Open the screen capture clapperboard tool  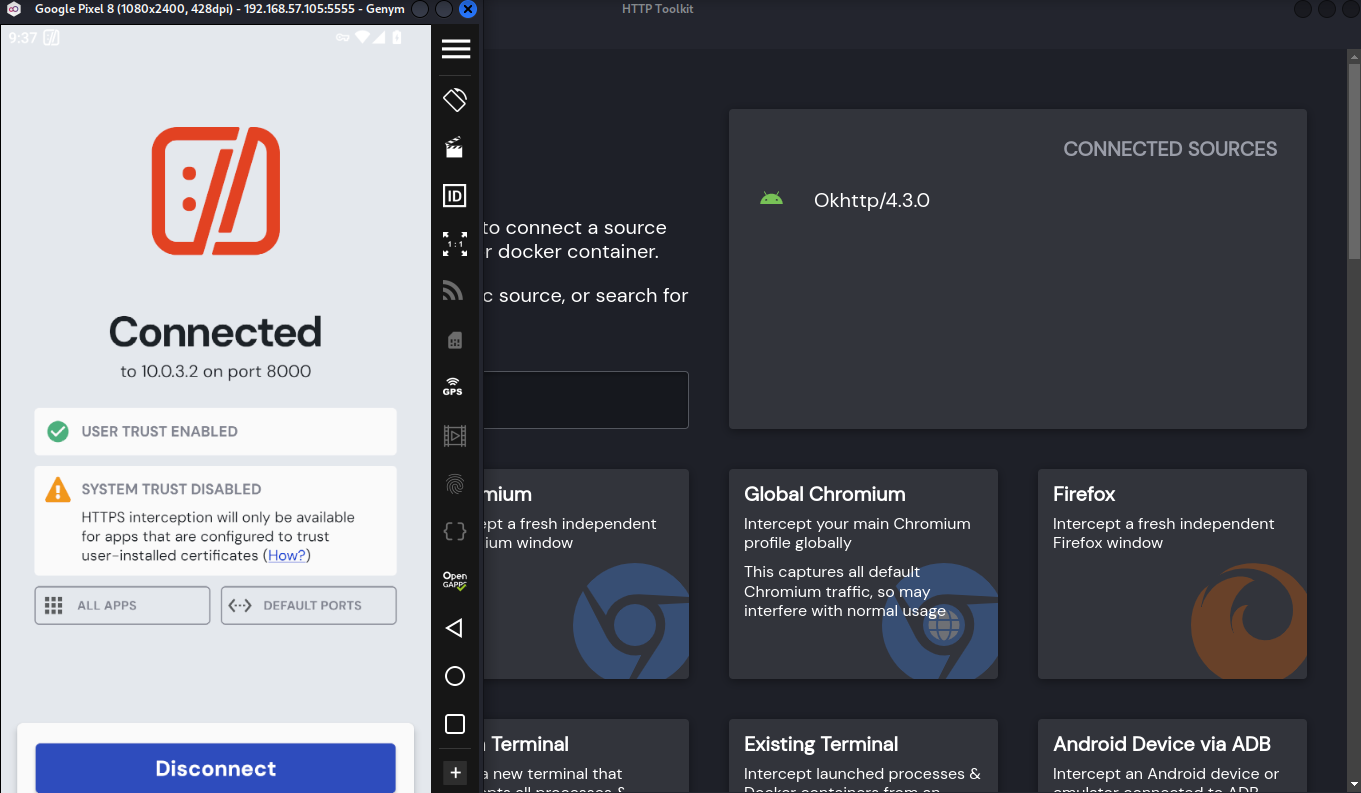tap(455, 148)
